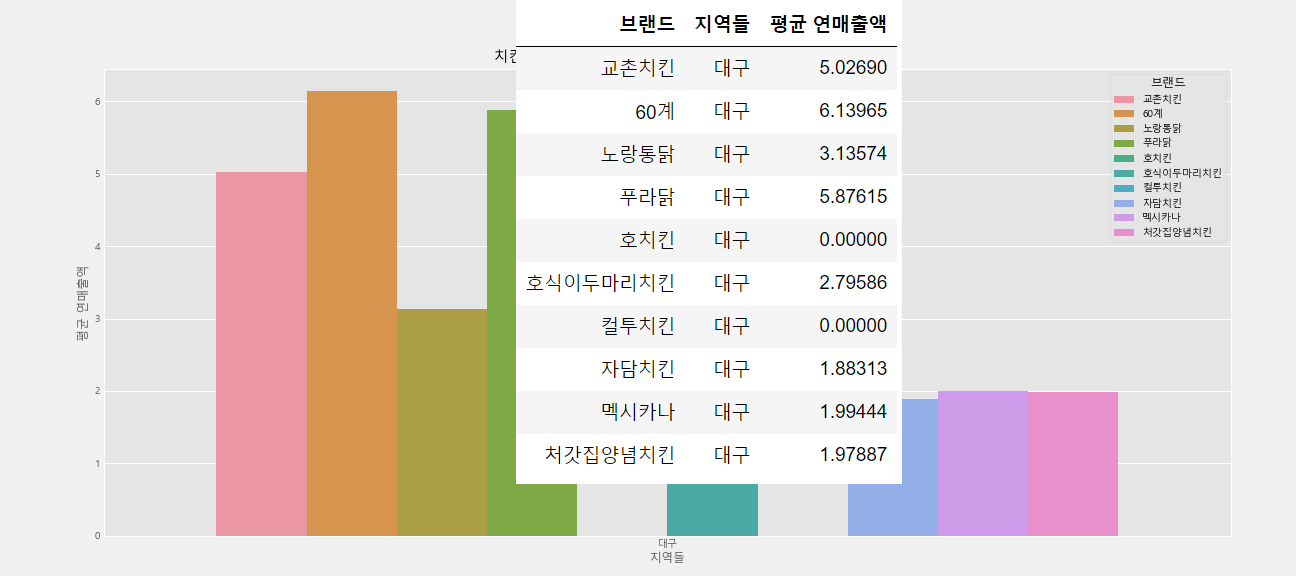Select the 푸라닭 brand cell in the table

(647, 197)
